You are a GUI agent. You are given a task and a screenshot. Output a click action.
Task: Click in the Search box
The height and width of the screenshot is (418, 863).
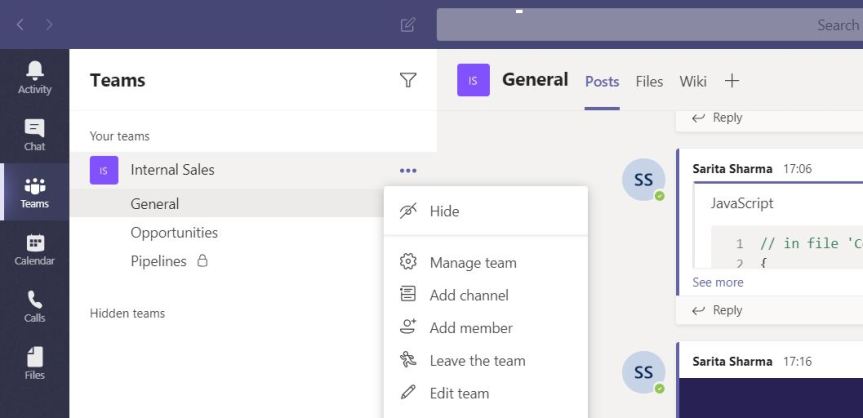650,25
